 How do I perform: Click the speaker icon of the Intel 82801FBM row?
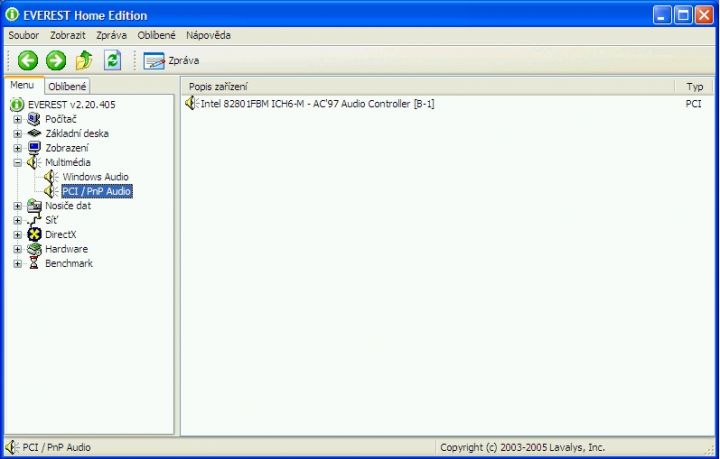[x=192, y=103]
